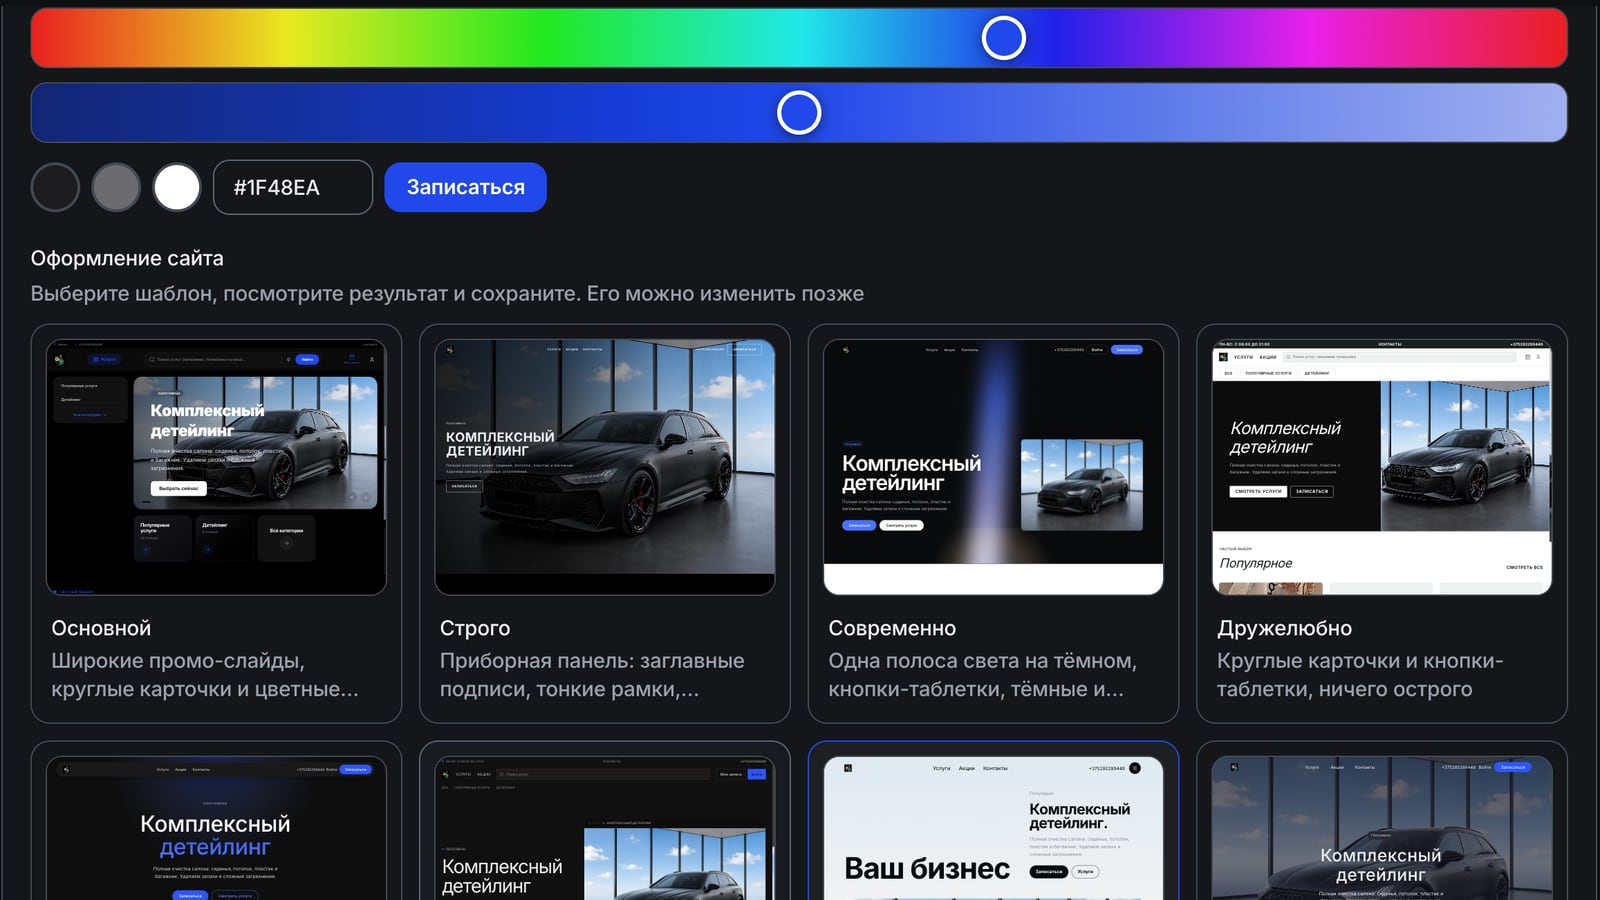Click the description starting Приборная панель
Viewport: 1600px width, 900px height.
(x=592, y=675)
